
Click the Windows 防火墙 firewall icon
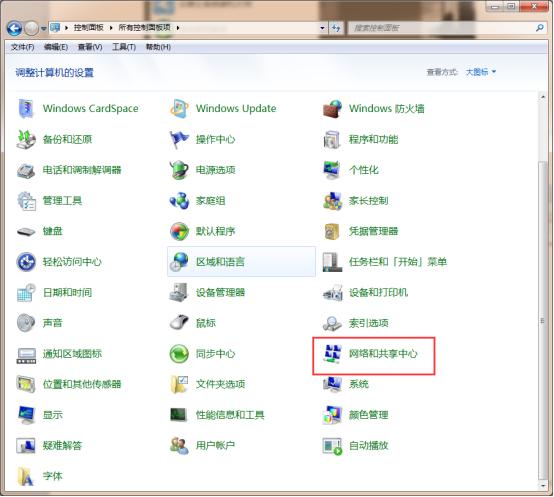[332, 108]
